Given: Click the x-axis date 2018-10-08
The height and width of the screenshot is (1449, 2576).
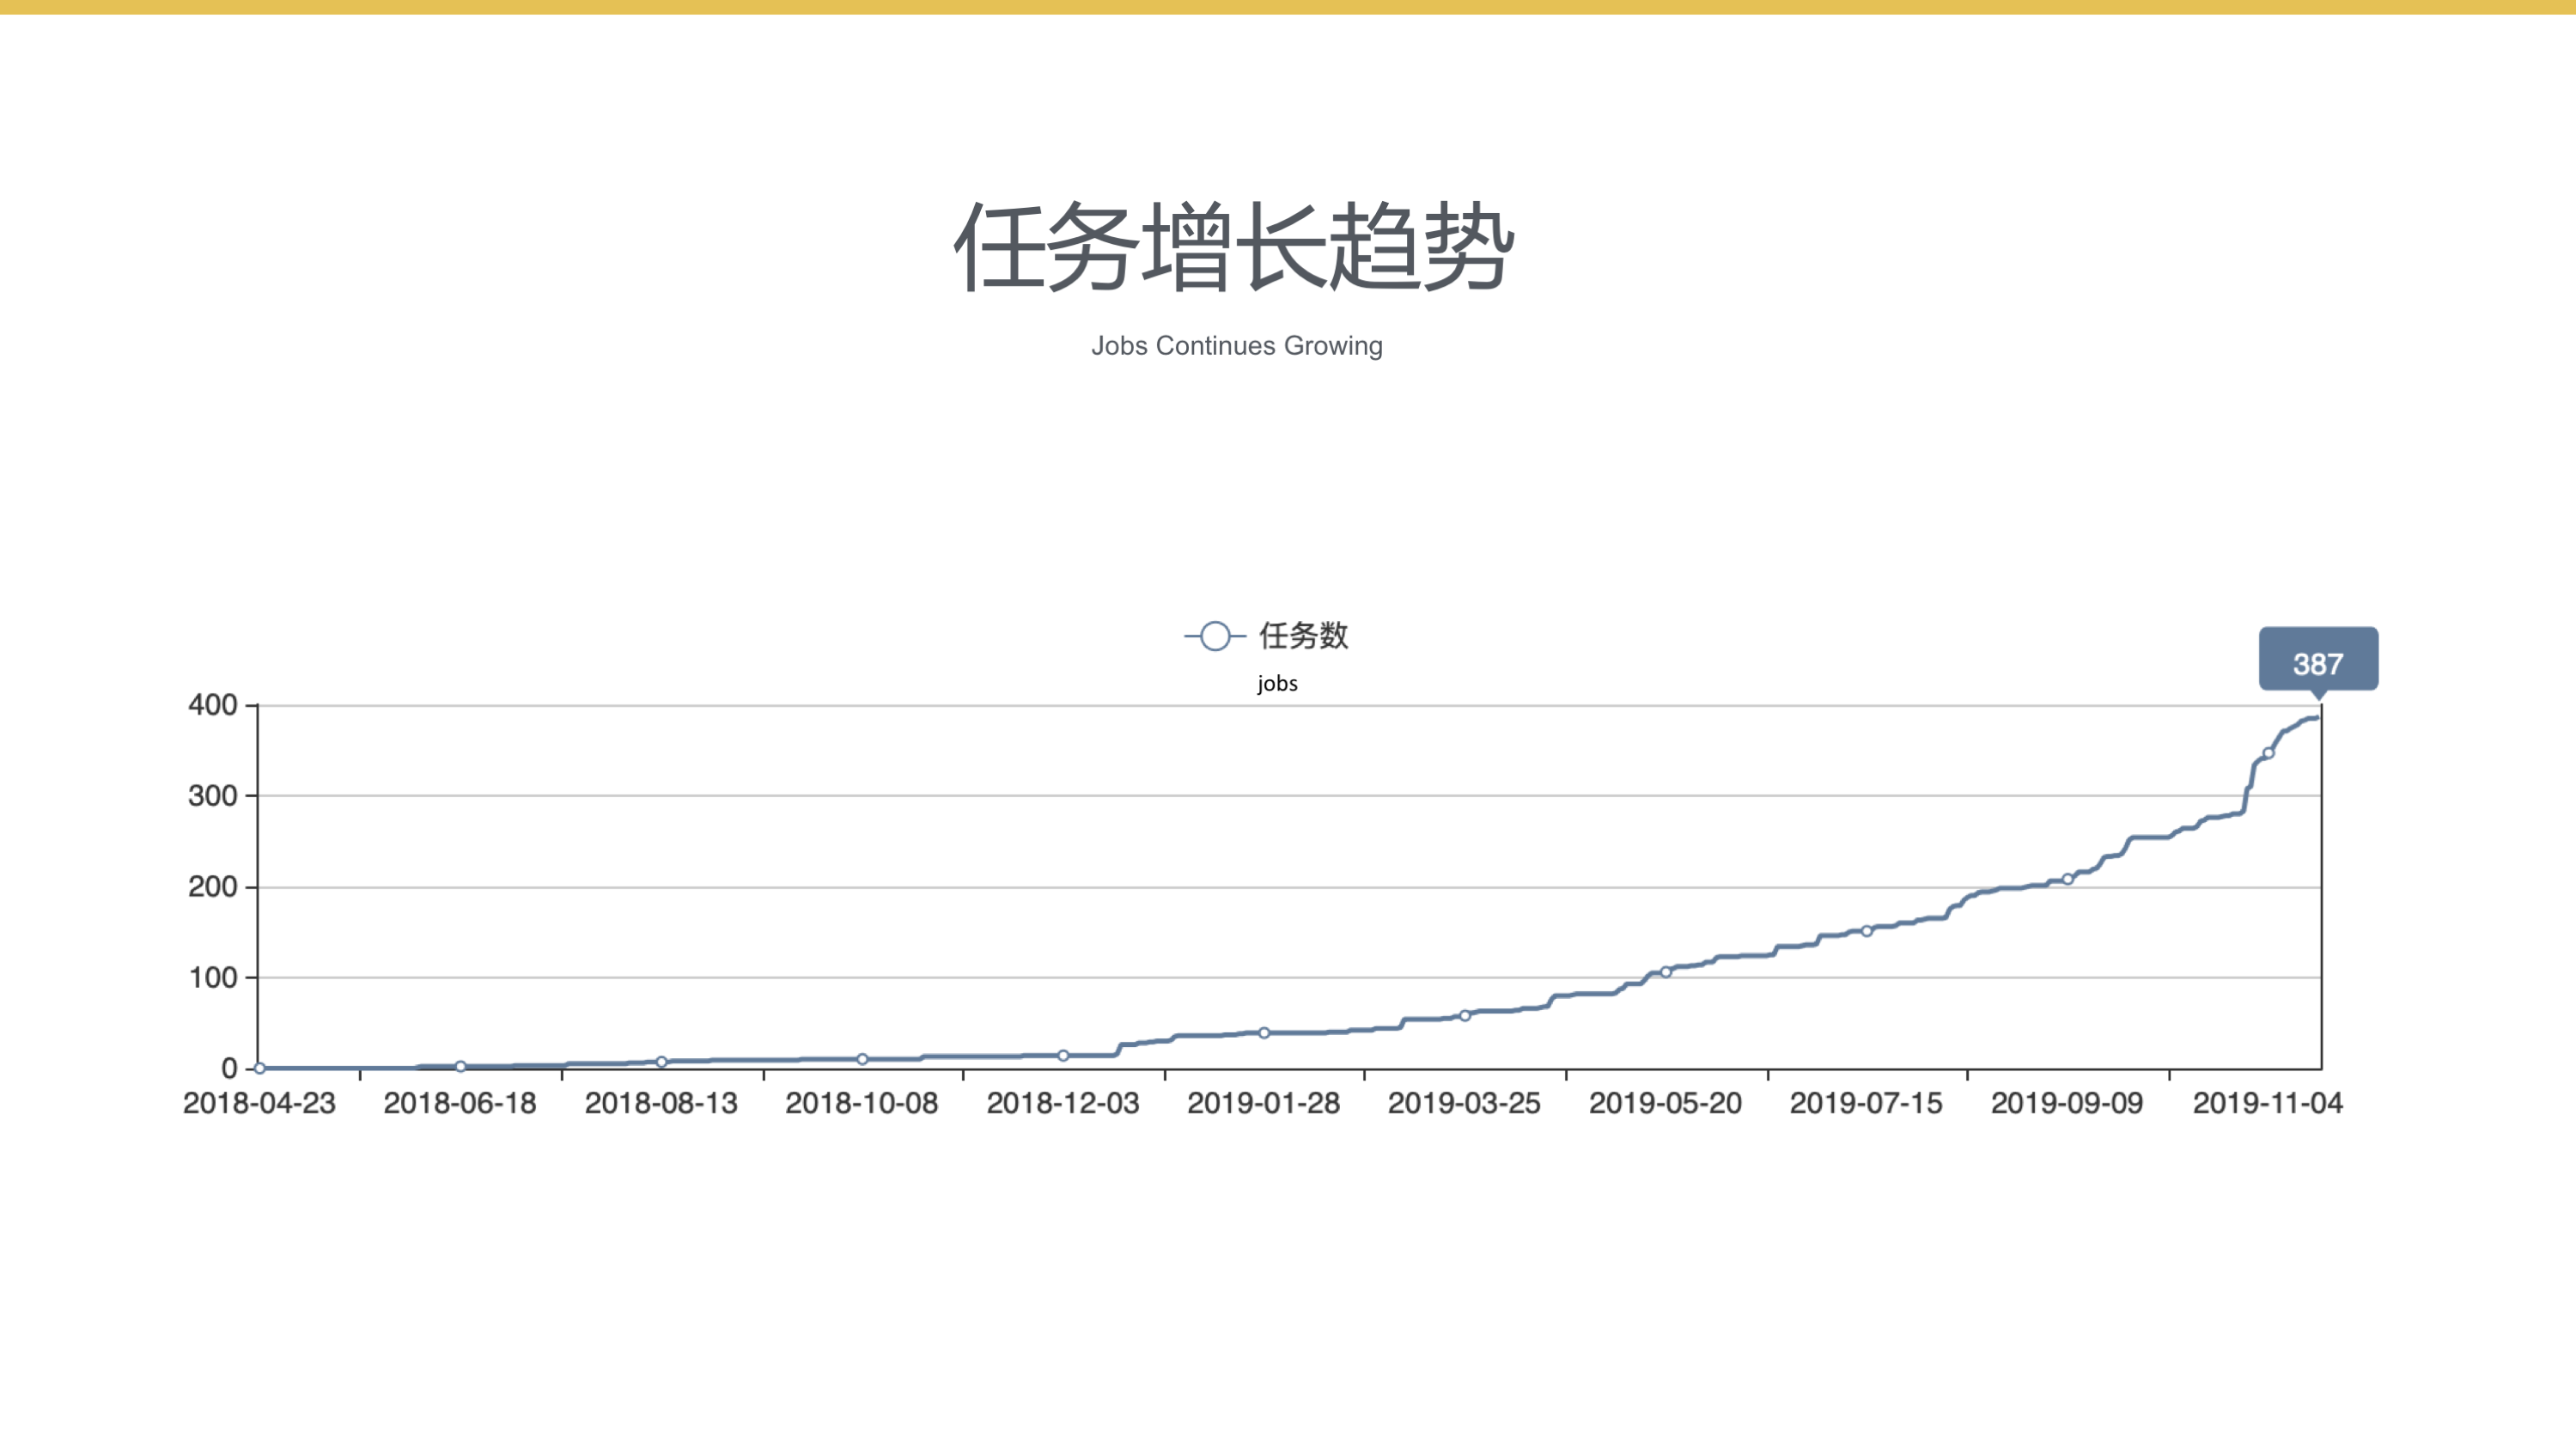Looking at the screenshot, I should [x=862, y=1104].
